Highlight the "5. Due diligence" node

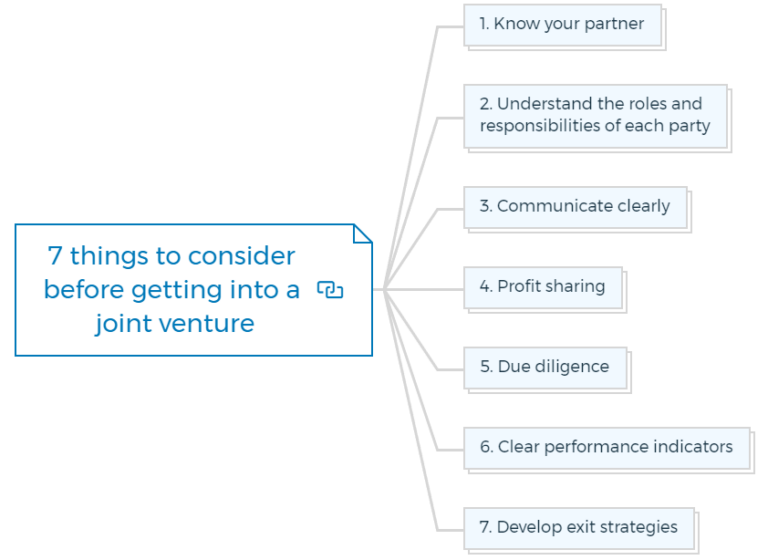coord(545,368)
